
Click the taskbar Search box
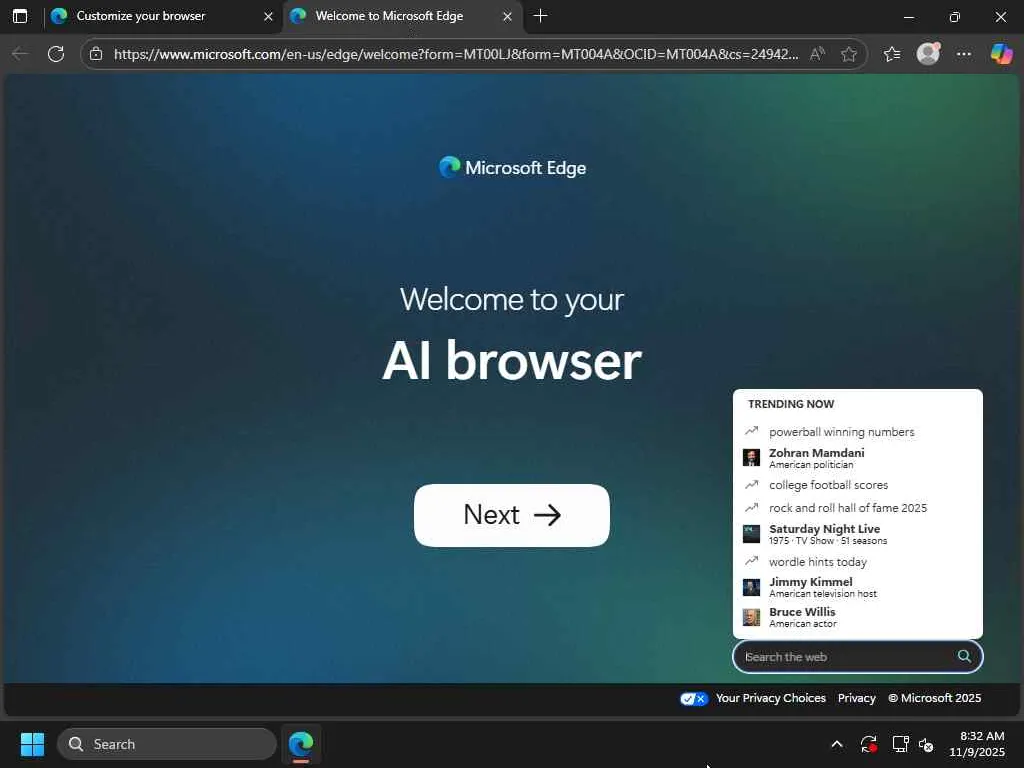click(x=167, y=744)
